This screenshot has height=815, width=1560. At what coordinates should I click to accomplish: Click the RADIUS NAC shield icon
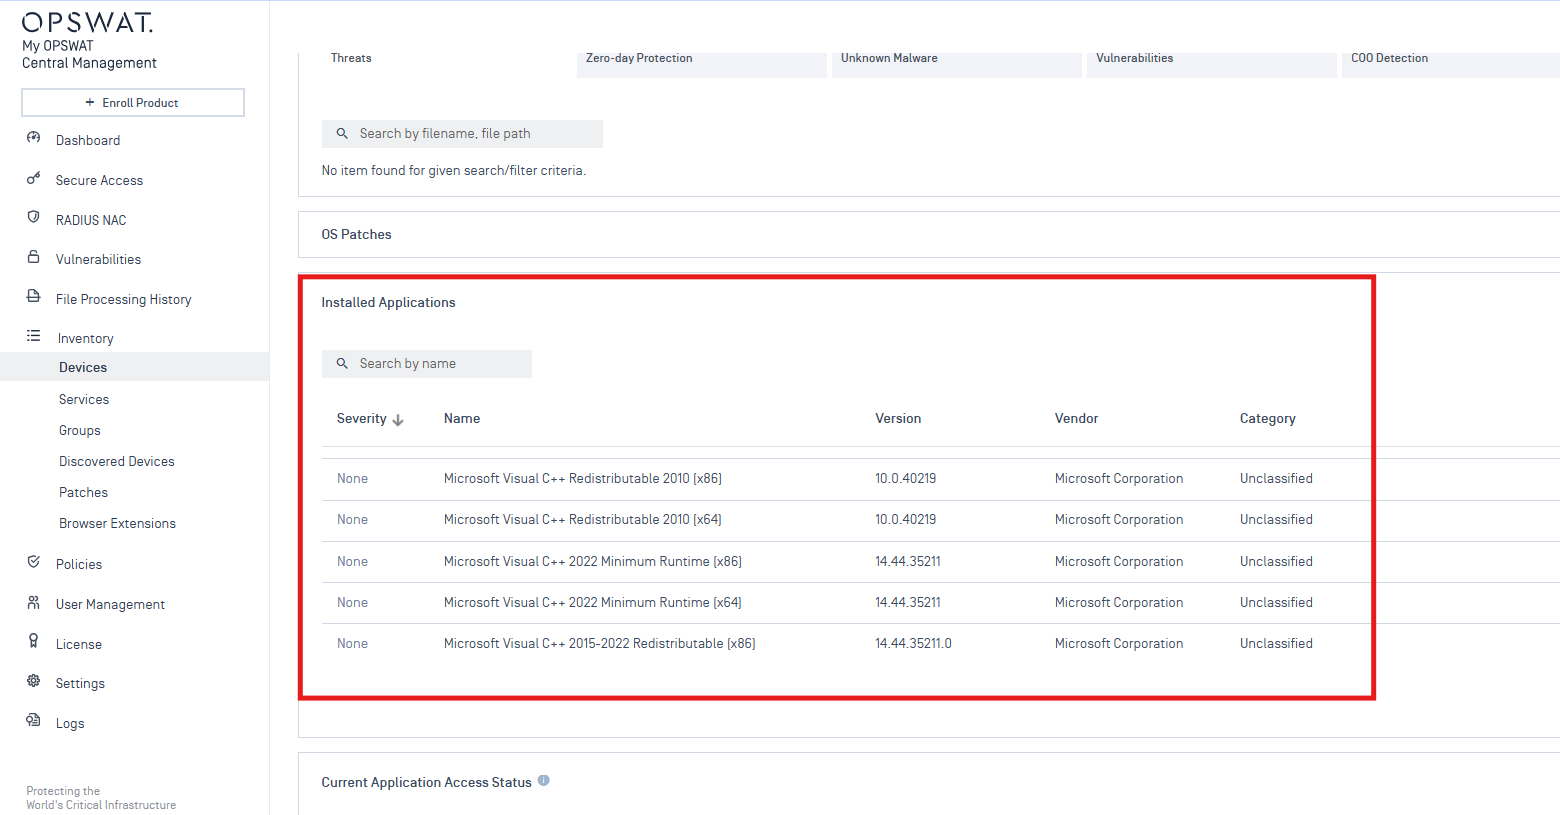click(x=33, y=218)
